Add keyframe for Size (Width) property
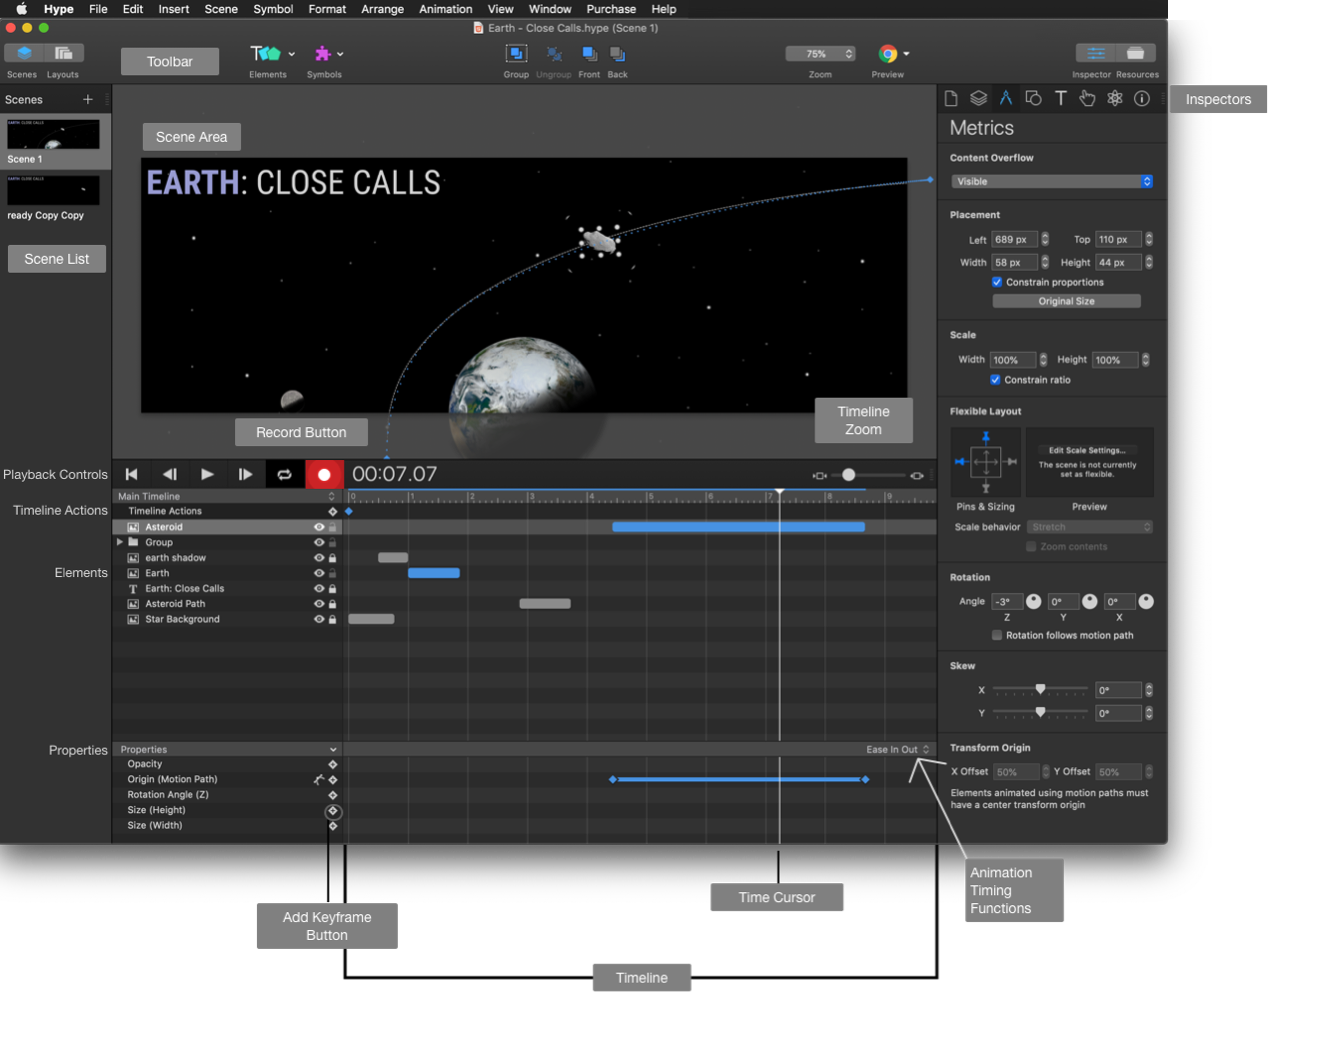Screen dimensions: 1338x1048 tap(333, 826)
